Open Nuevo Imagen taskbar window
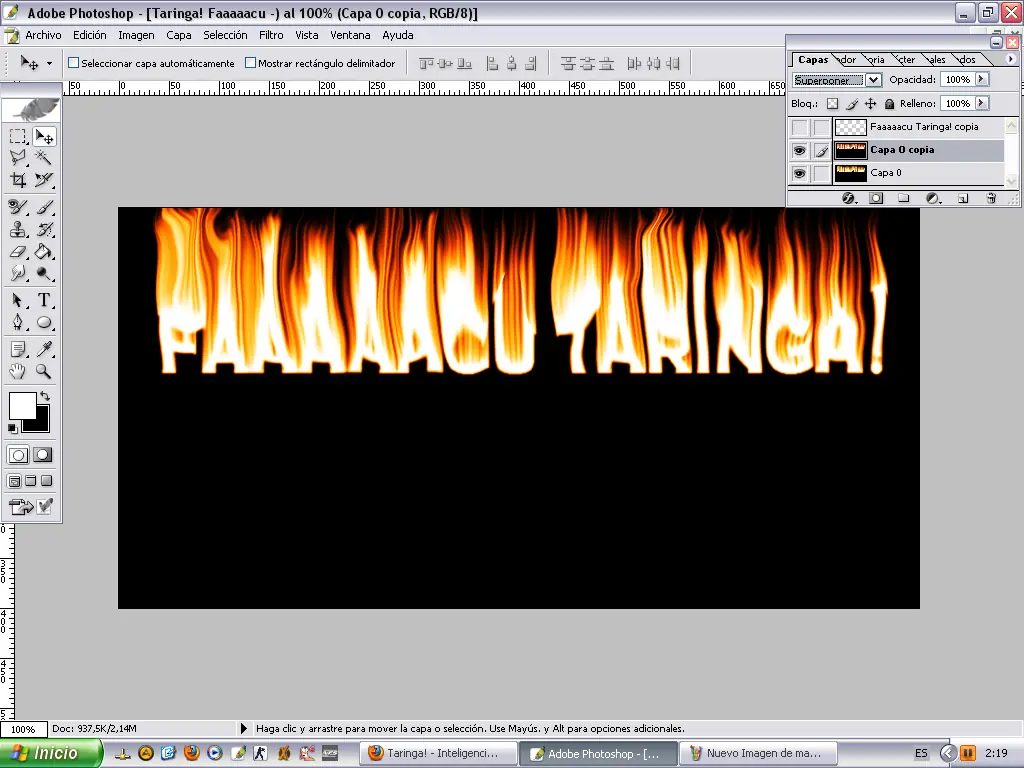 pos(758,753)
